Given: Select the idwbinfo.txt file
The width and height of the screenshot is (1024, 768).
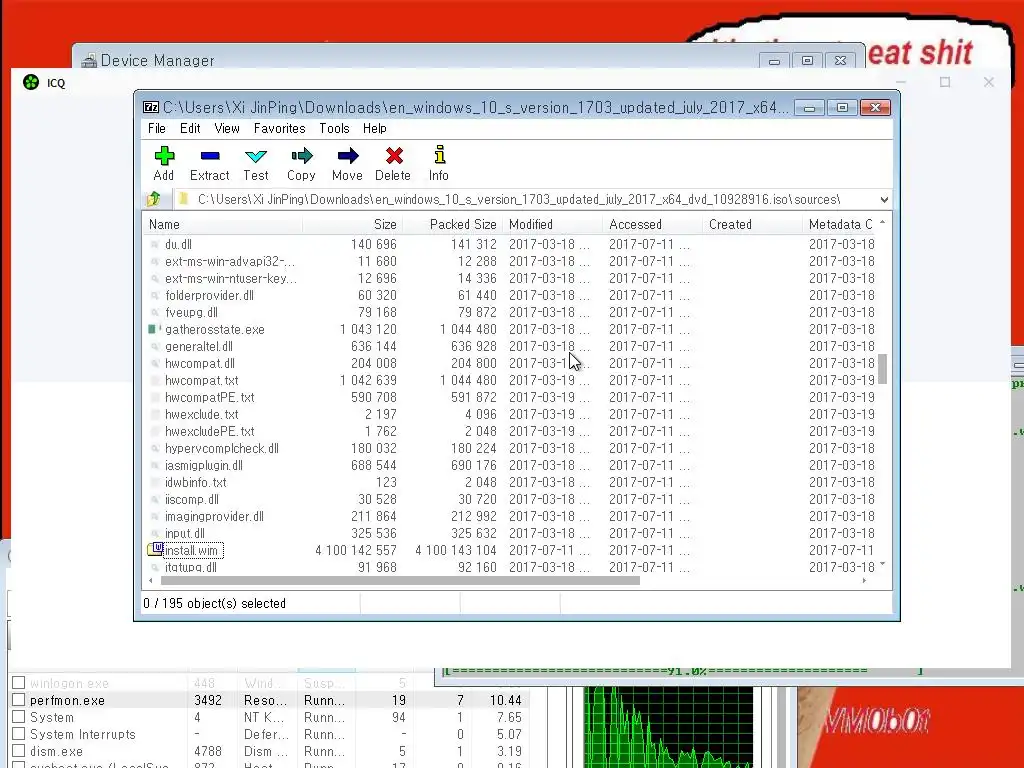Looking at the screenshot, I should [x=196, y=482].
